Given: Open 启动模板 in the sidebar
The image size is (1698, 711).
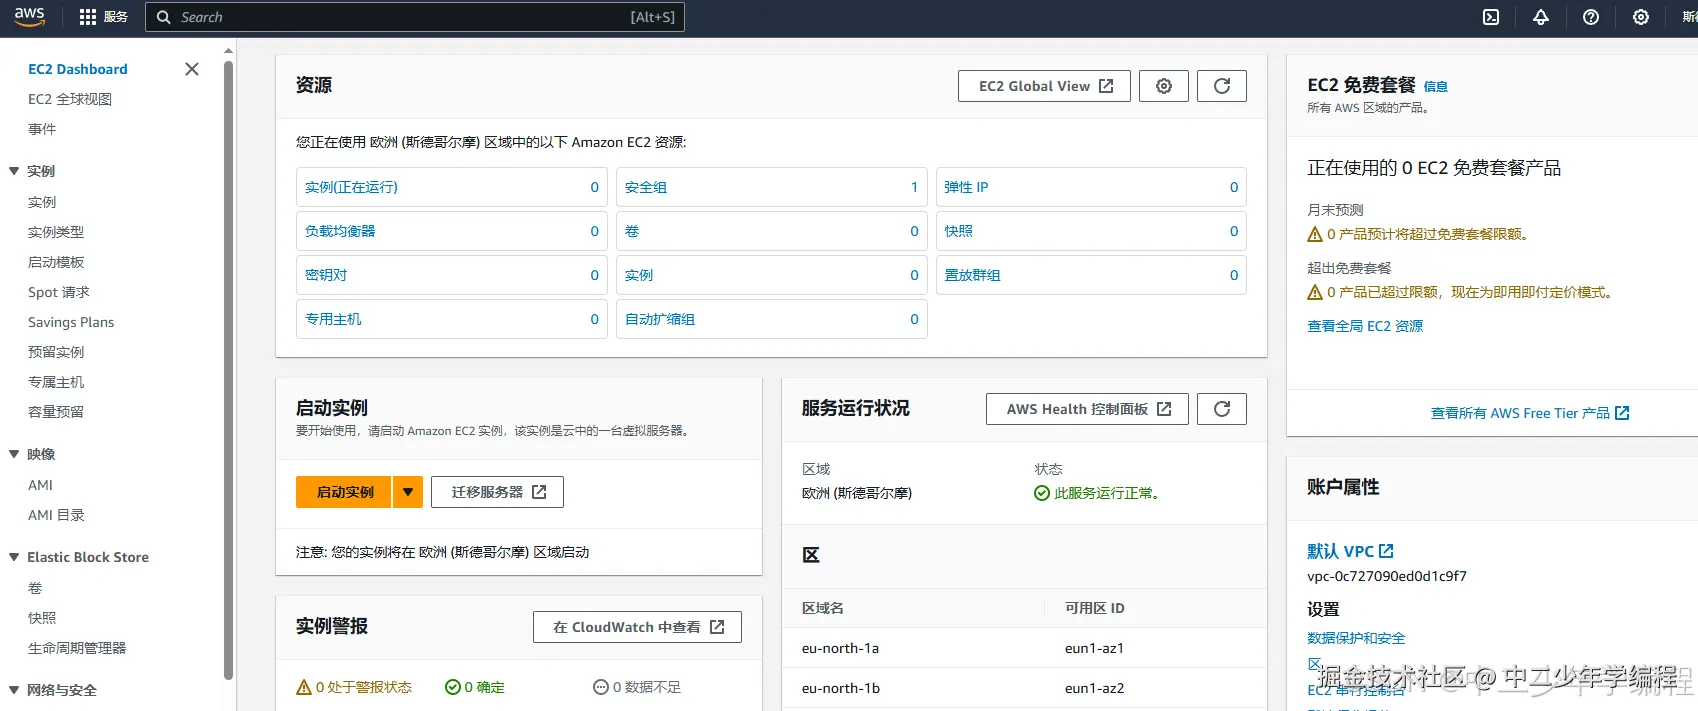Looking at the screenshot, I should click(56, 262).
